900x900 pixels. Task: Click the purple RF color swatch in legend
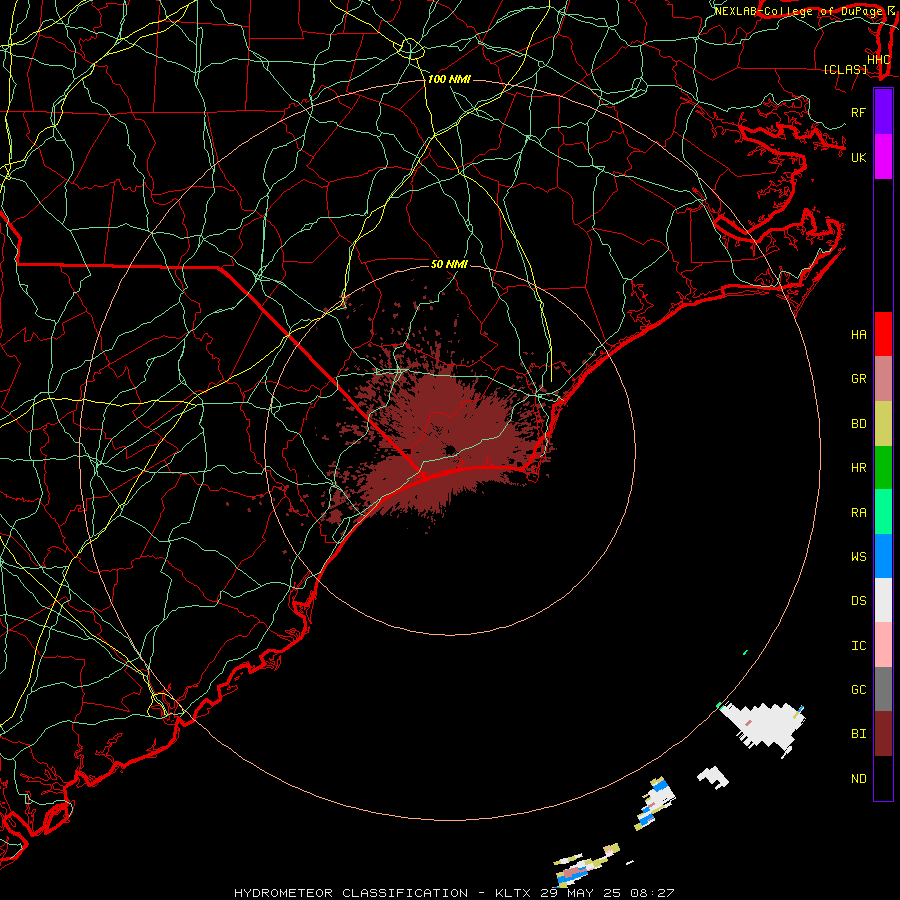tap(883, 112)
